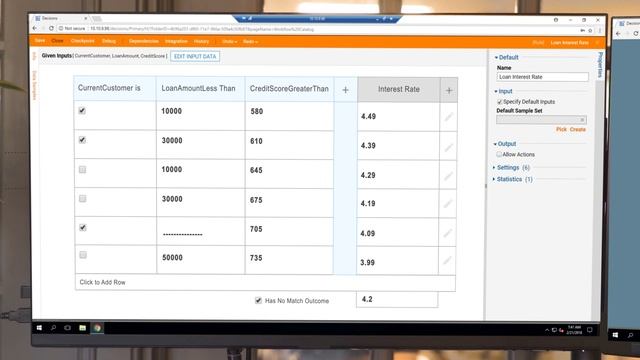
Task: Toggle the Has No Match Outcome checkbox
Action: click(x=258, y=300)
